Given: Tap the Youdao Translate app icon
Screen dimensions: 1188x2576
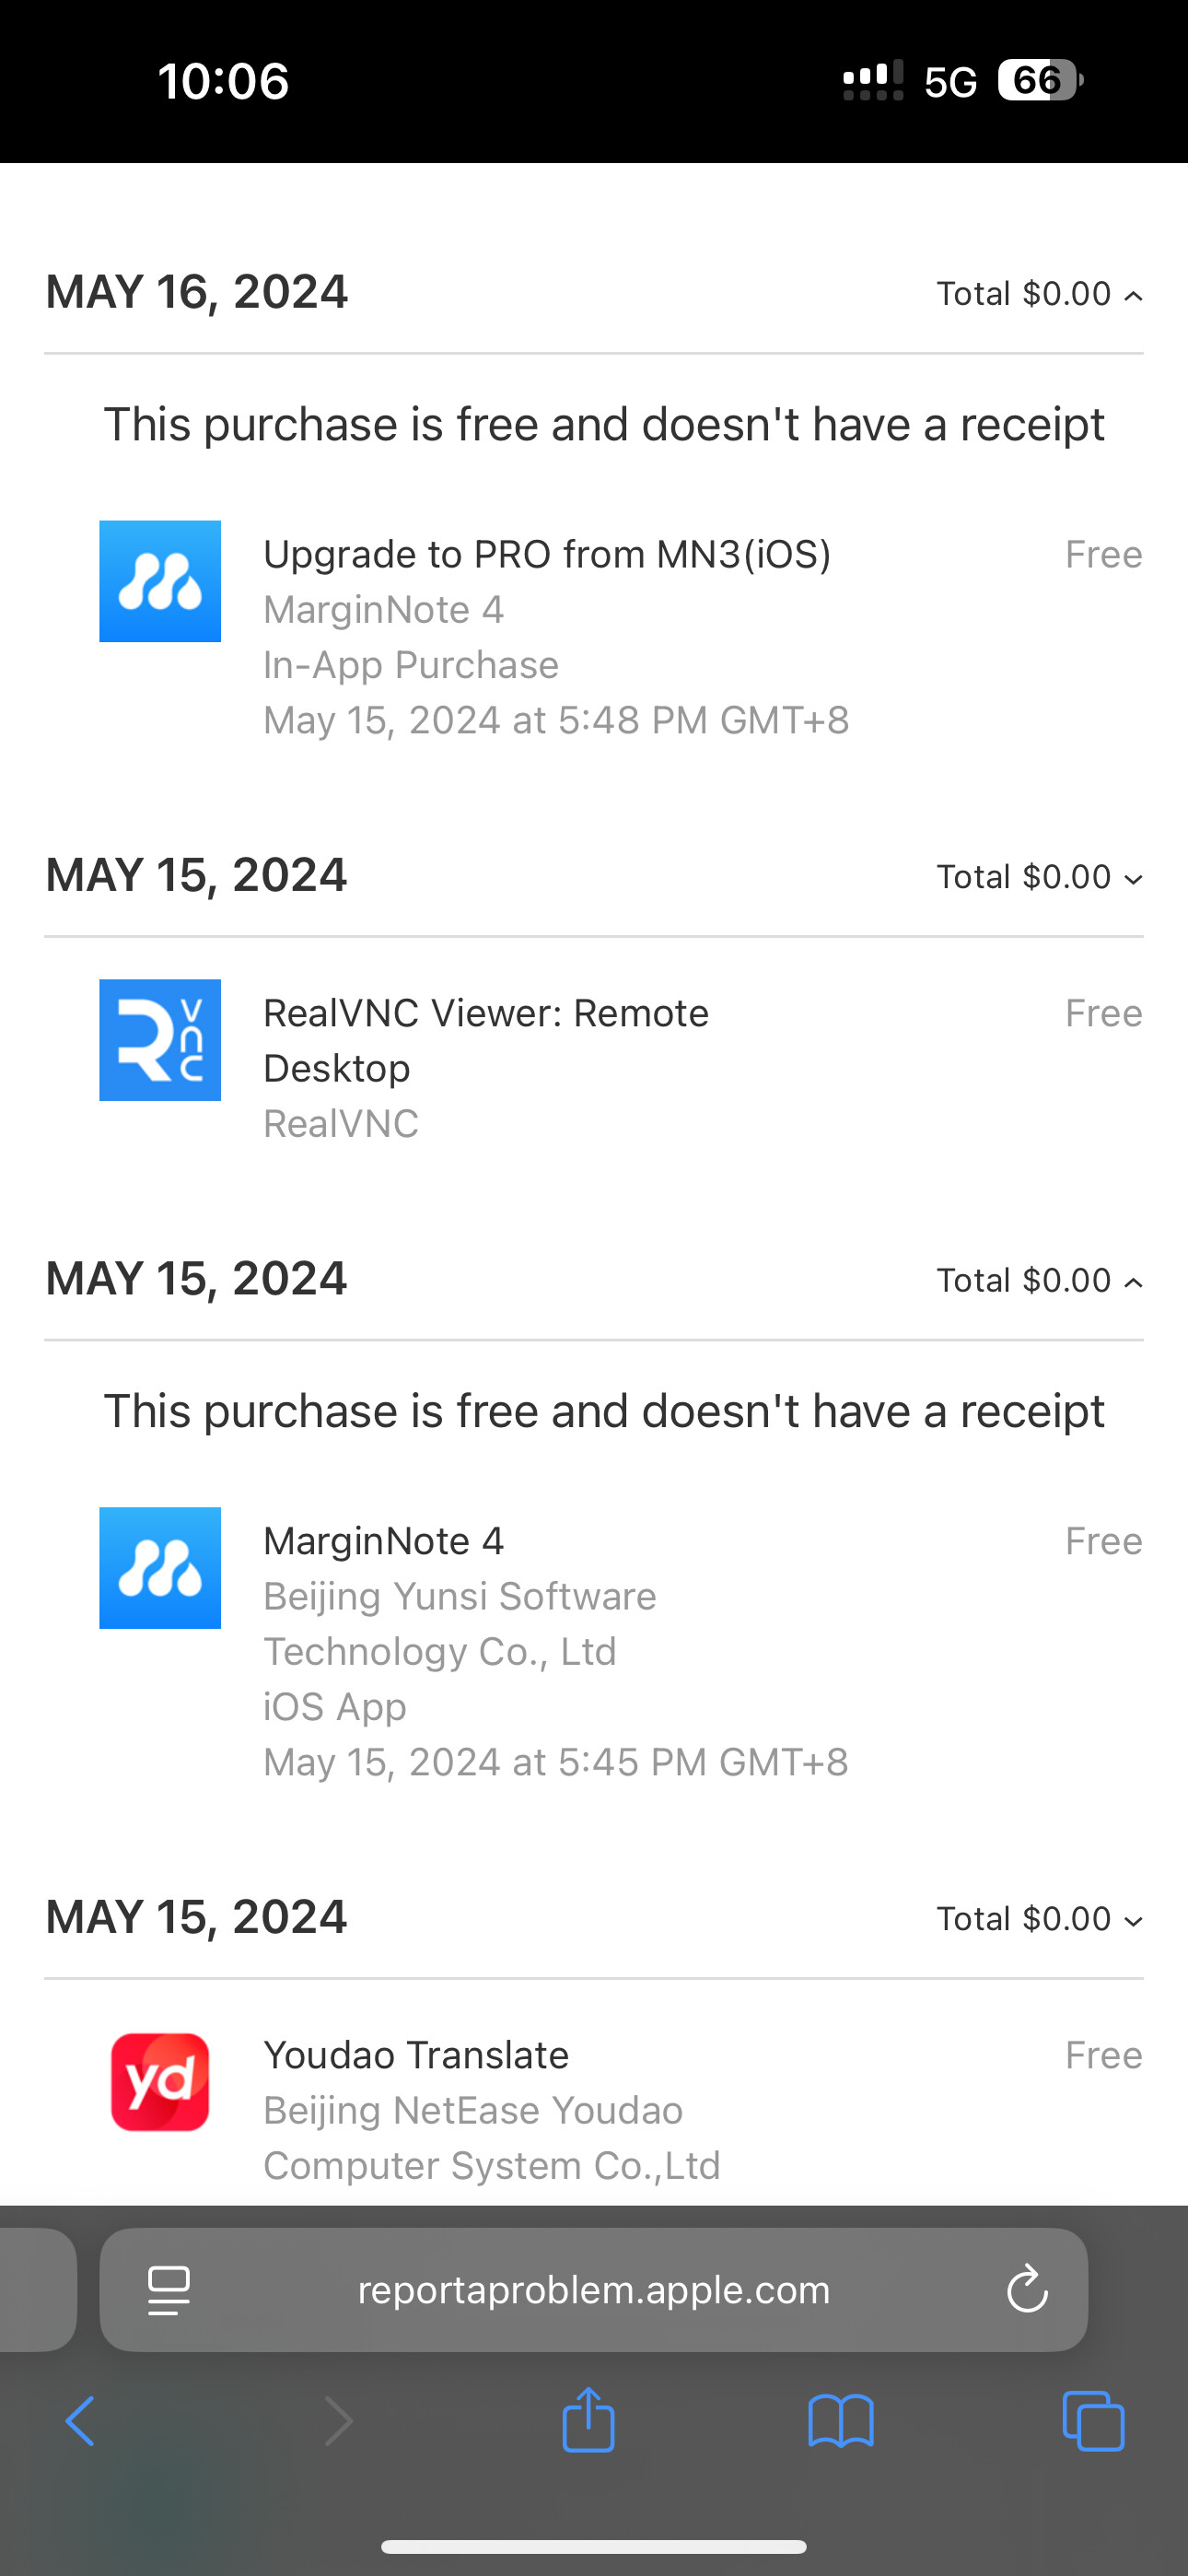Looking at the screenshot, I should tap(160, 2082).
